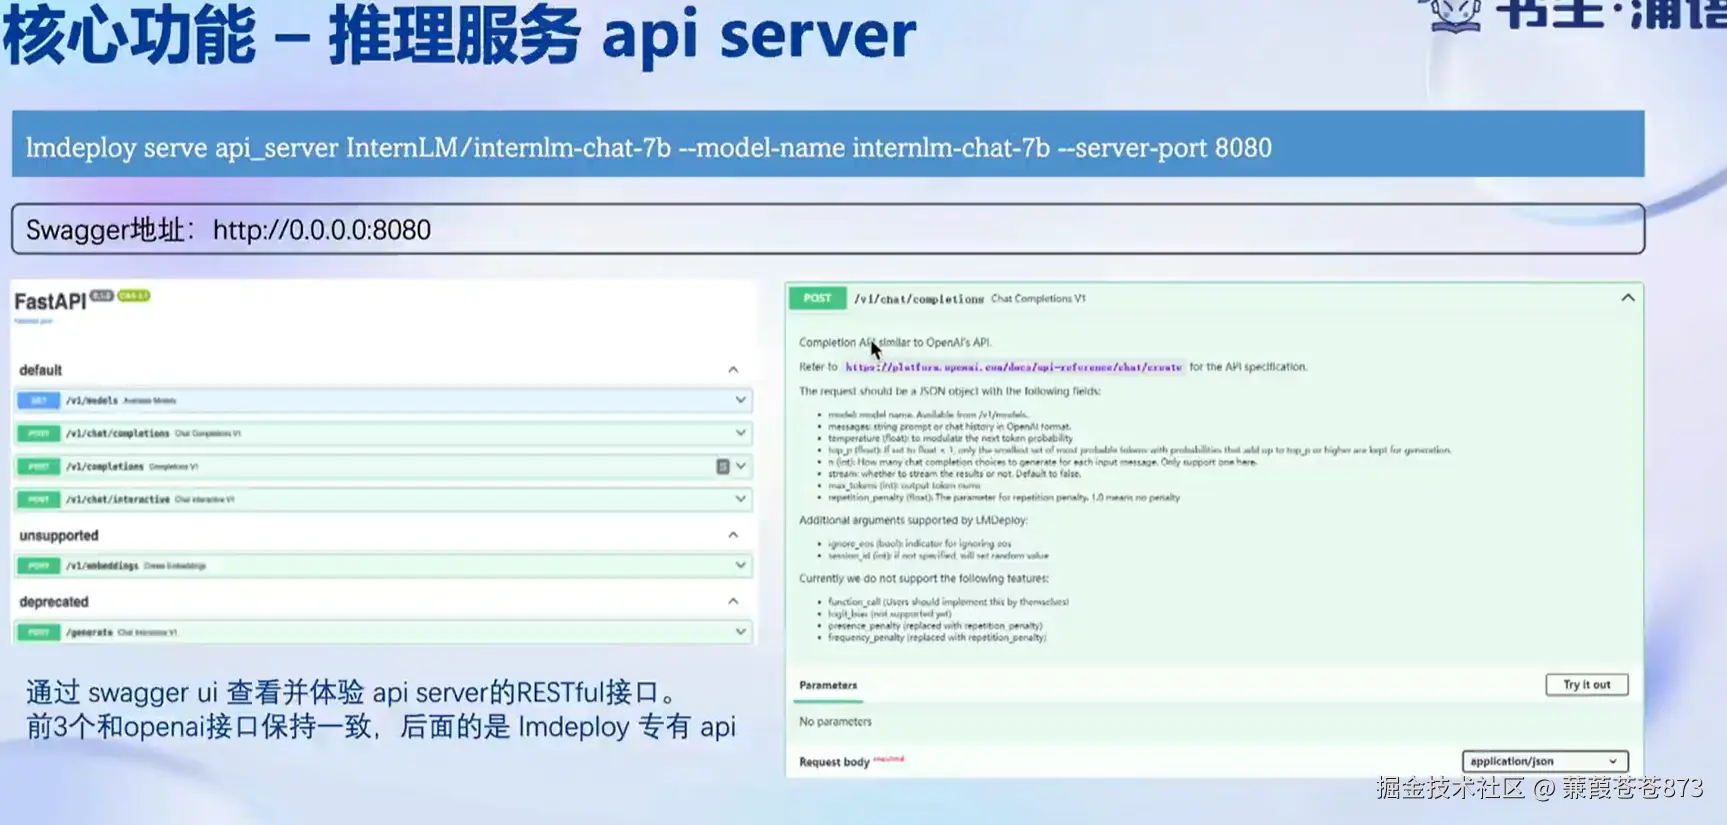The image size is (1727, 825).
Task: Click the Request body label
Action: tap(834, 762)
